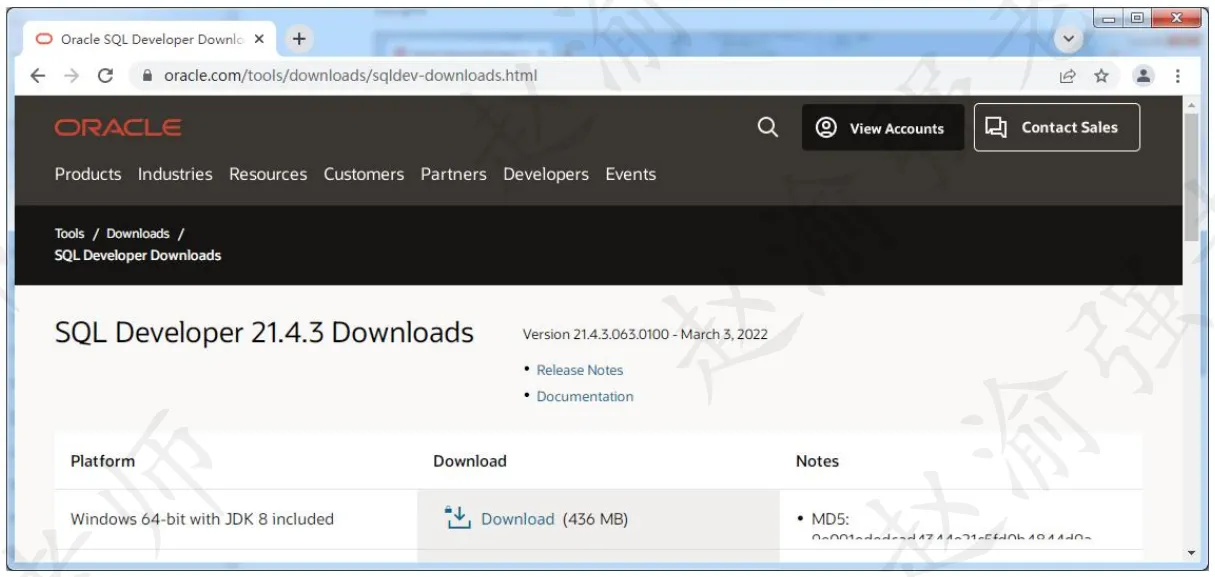
Task: Open the Products menu
Action: [88, 174]
